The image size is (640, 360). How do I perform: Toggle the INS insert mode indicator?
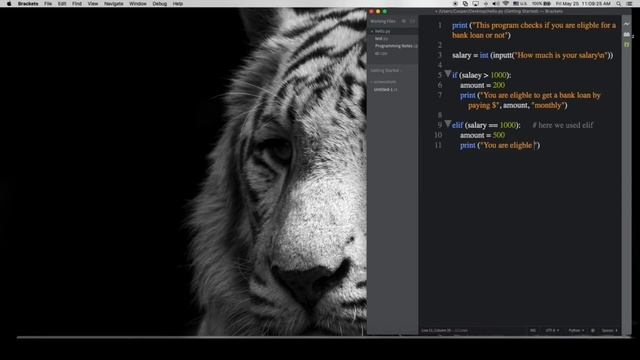tap(533, 331)
